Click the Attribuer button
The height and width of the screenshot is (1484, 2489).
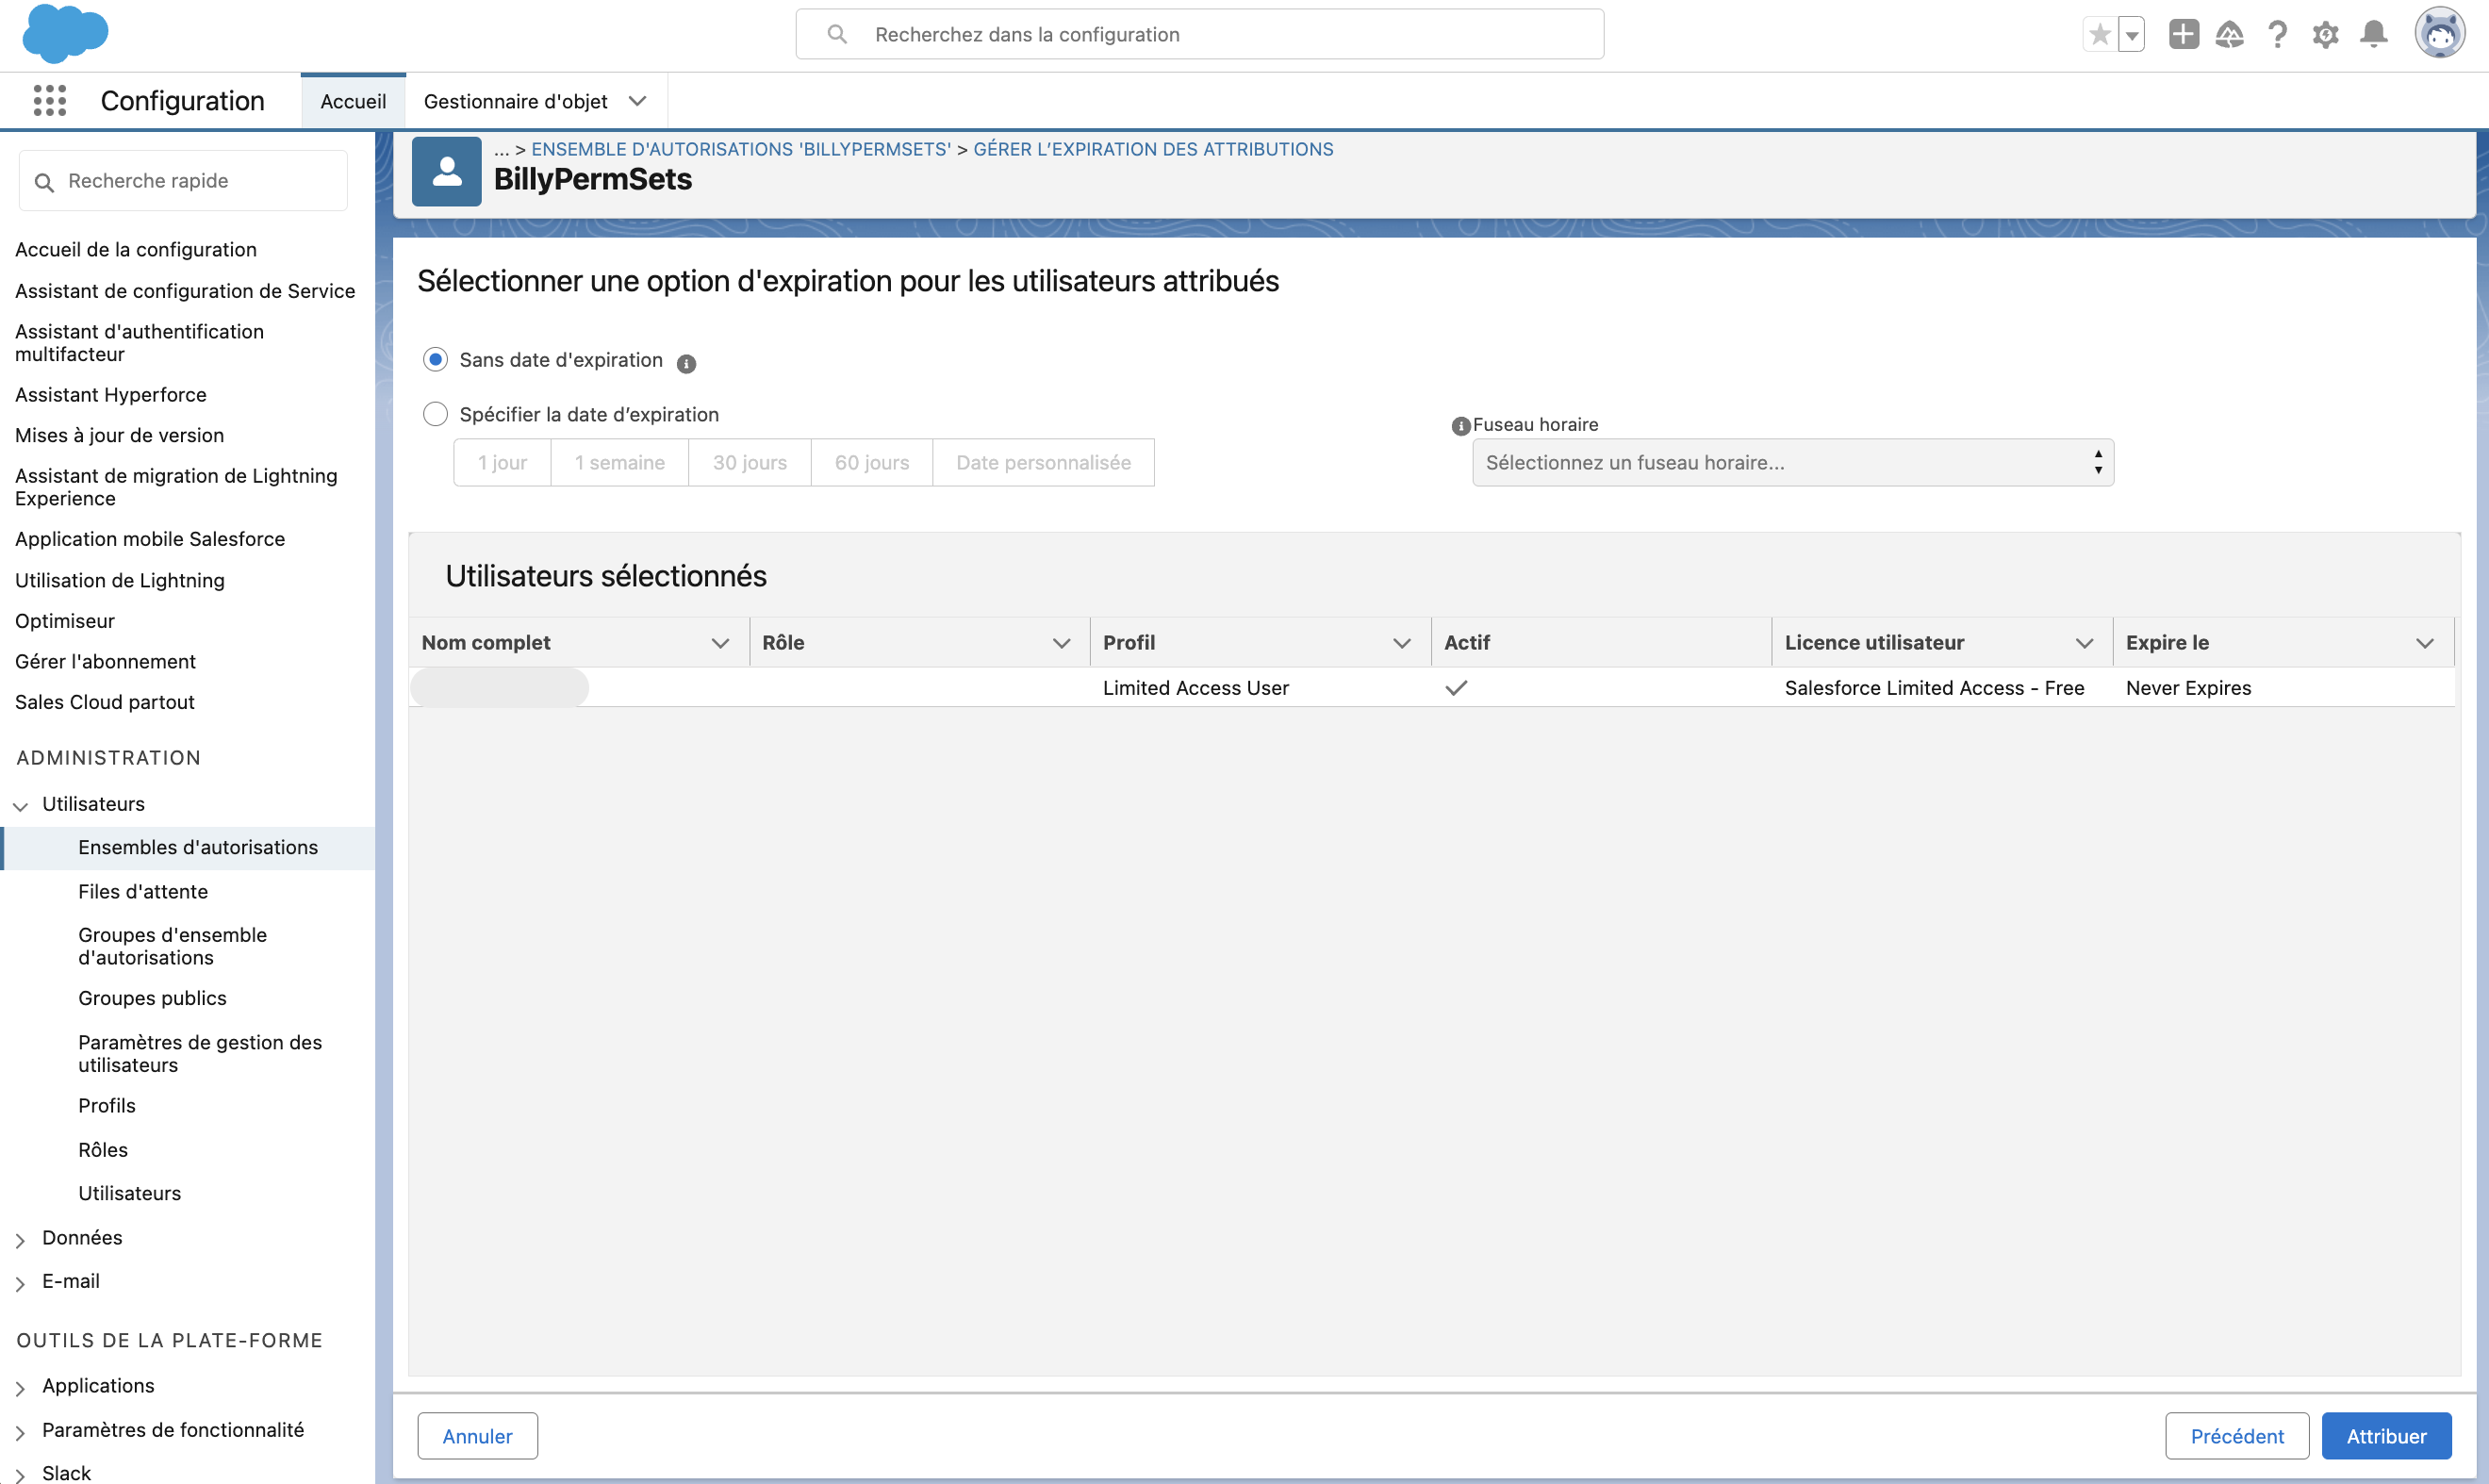coord(2387,1437)
